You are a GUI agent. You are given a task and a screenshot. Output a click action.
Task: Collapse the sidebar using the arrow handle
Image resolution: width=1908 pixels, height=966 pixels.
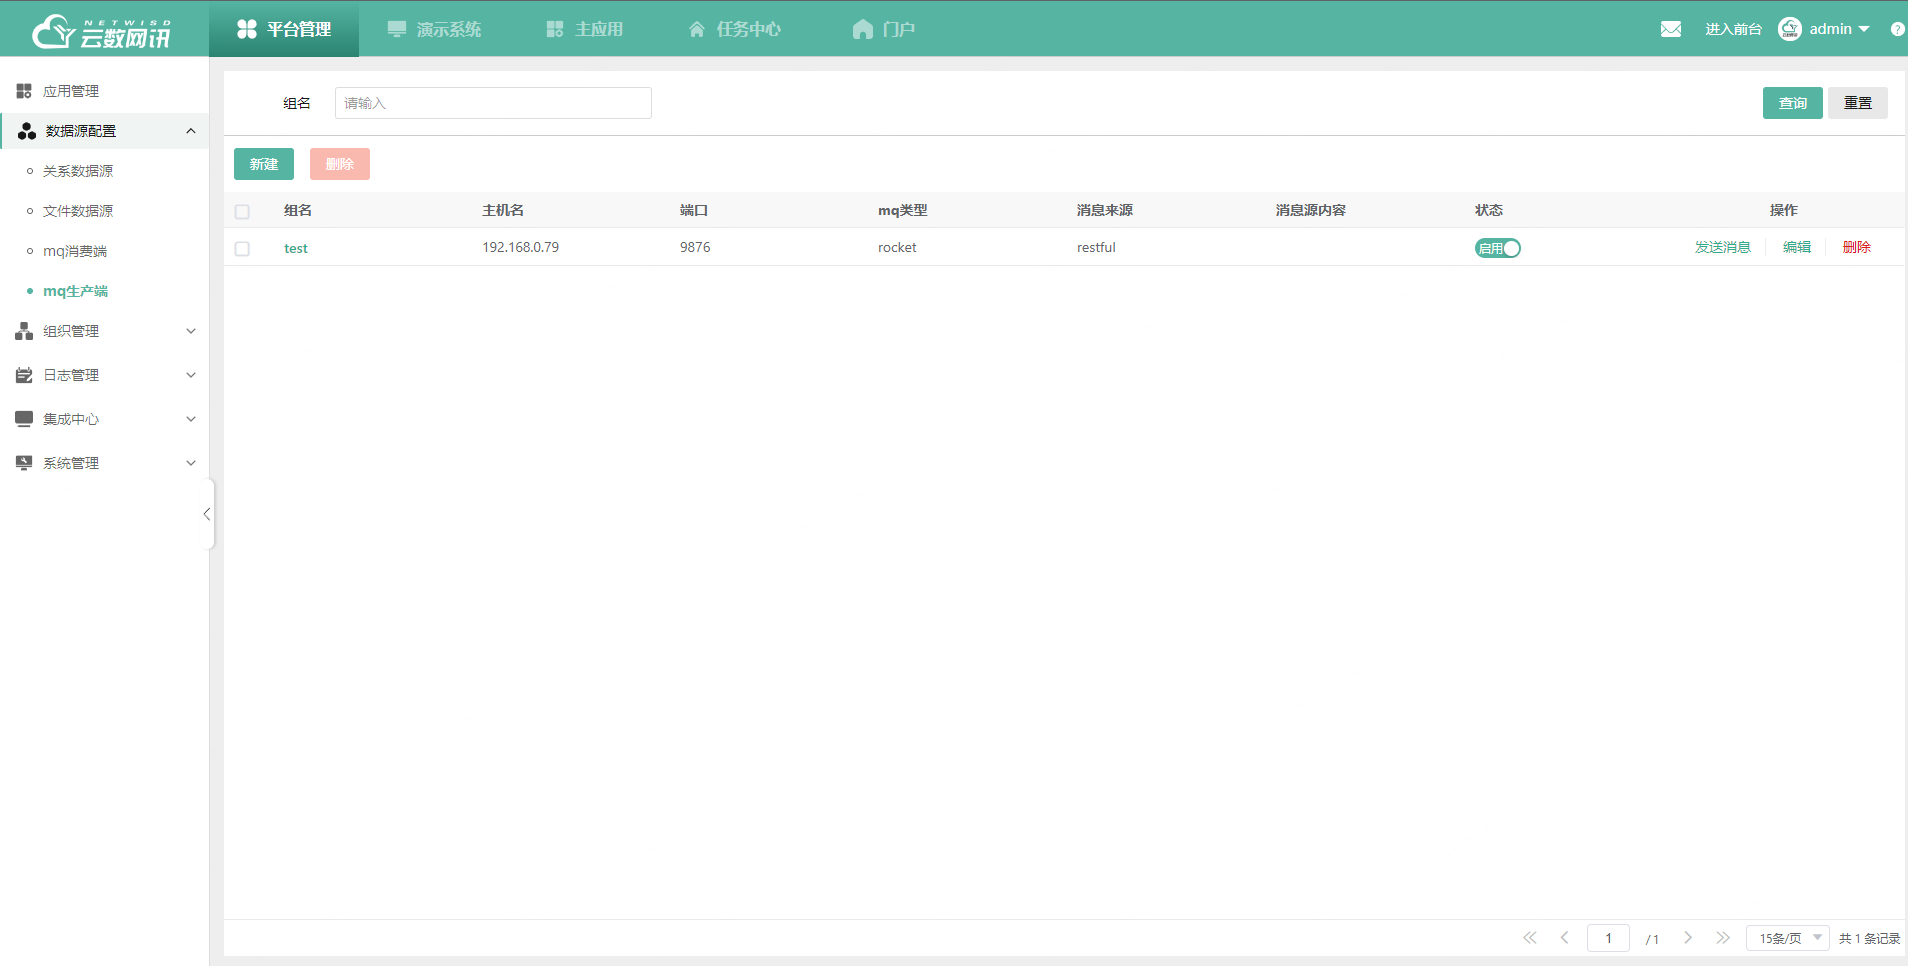pos(207,514)
